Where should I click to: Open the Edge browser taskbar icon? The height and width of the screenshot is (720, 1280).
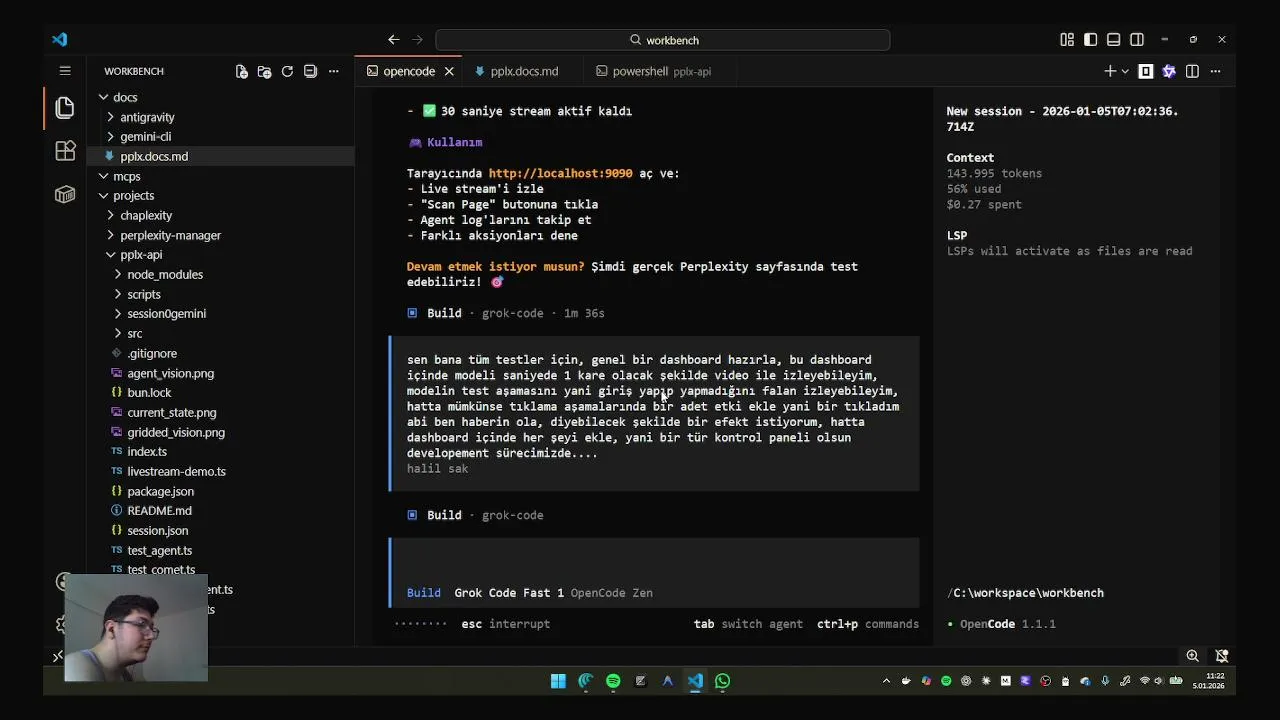(586, 681)
